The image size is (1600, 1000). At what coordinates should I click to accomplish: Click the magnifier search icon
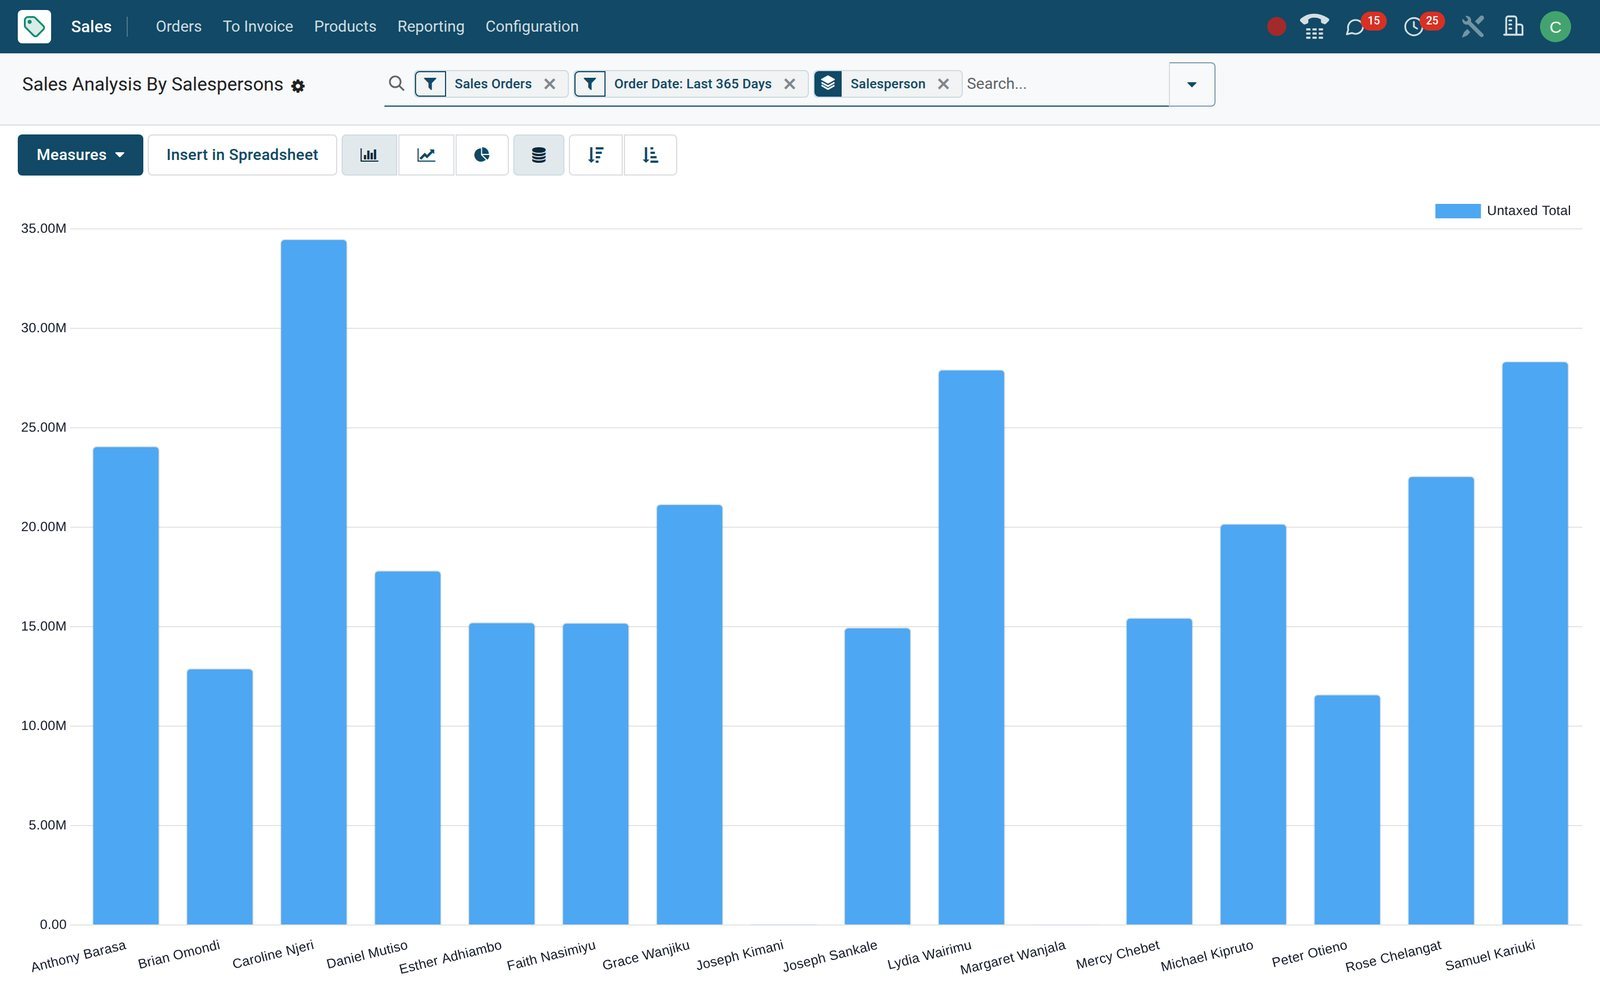pyautogui.click(x=396, y=83)
